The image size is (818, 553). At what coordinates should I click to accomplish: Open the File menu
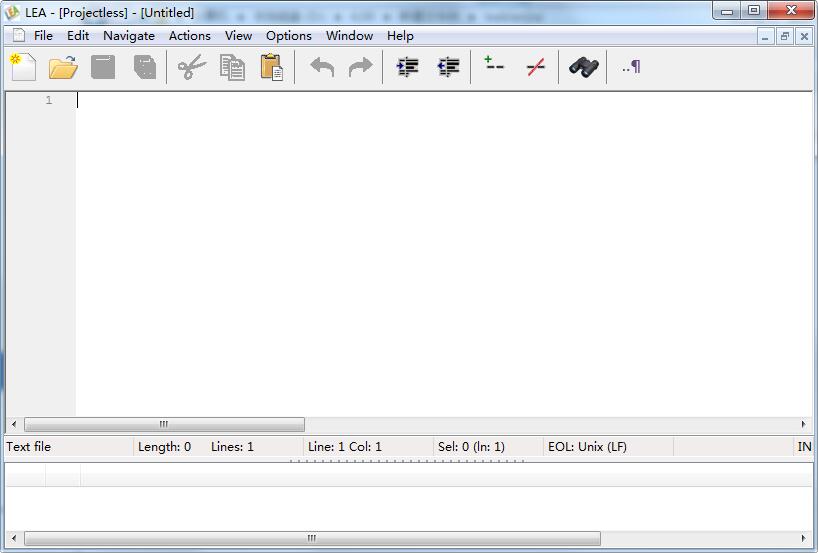(x=43, y=35)
